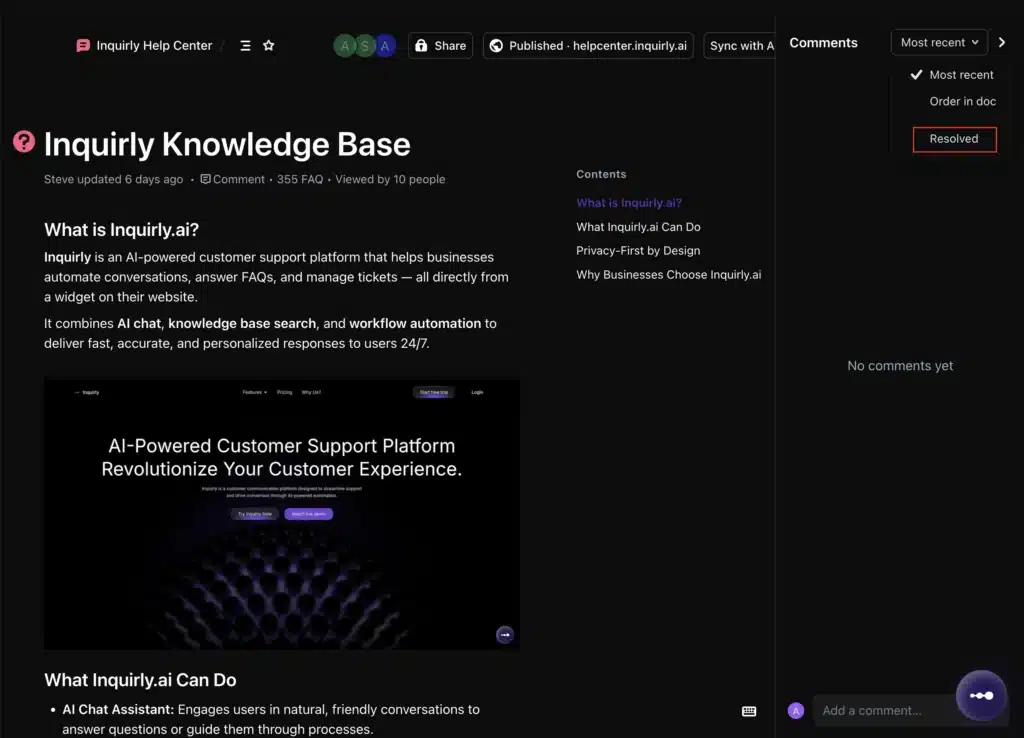Click 'Steve updated 6 days ago' text
Viewport: 1024px width, 738px height.
tap(113, 179)
